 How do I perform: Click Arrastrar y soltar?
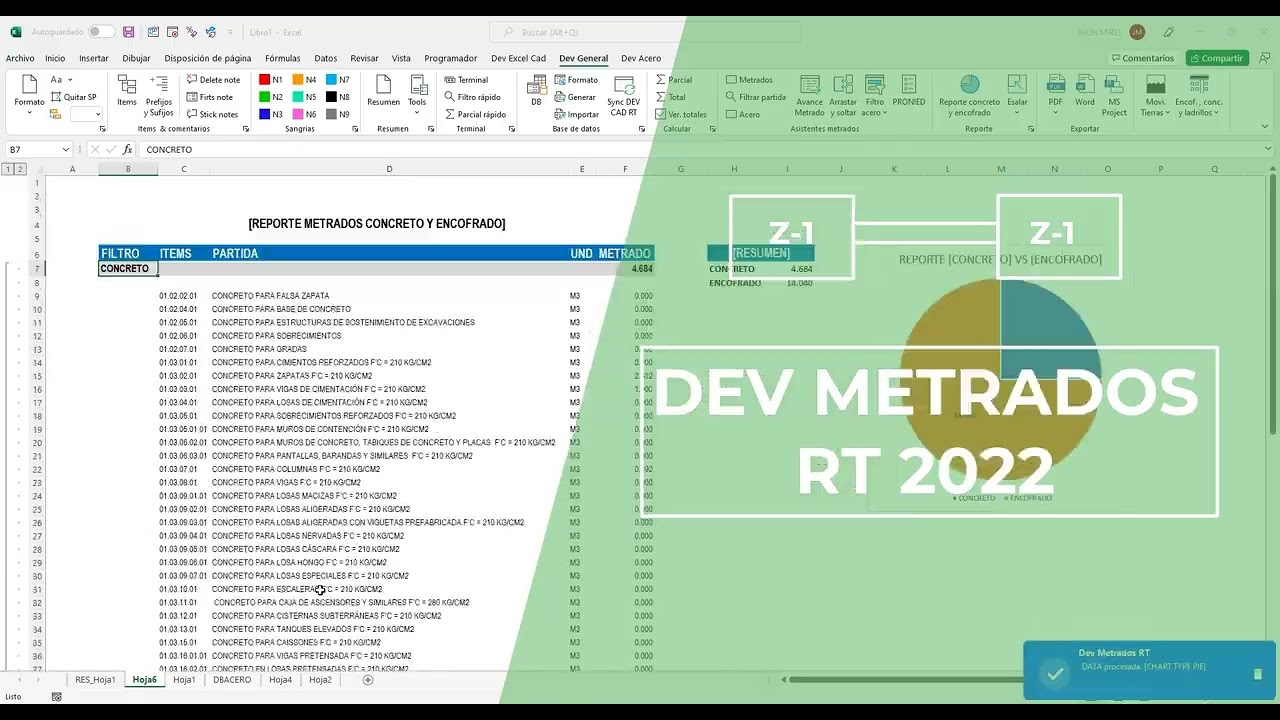tap(843, 96)
